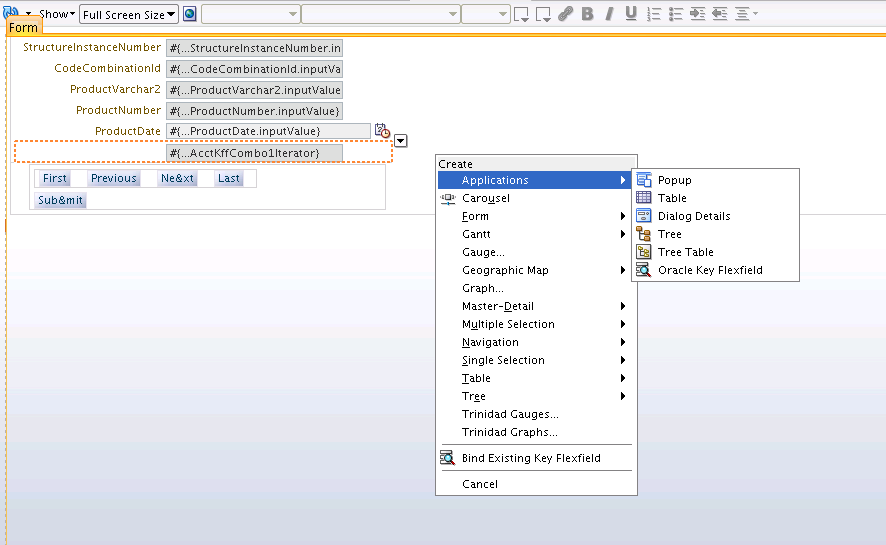Expand the Single Selection submenu

(534, 361)
